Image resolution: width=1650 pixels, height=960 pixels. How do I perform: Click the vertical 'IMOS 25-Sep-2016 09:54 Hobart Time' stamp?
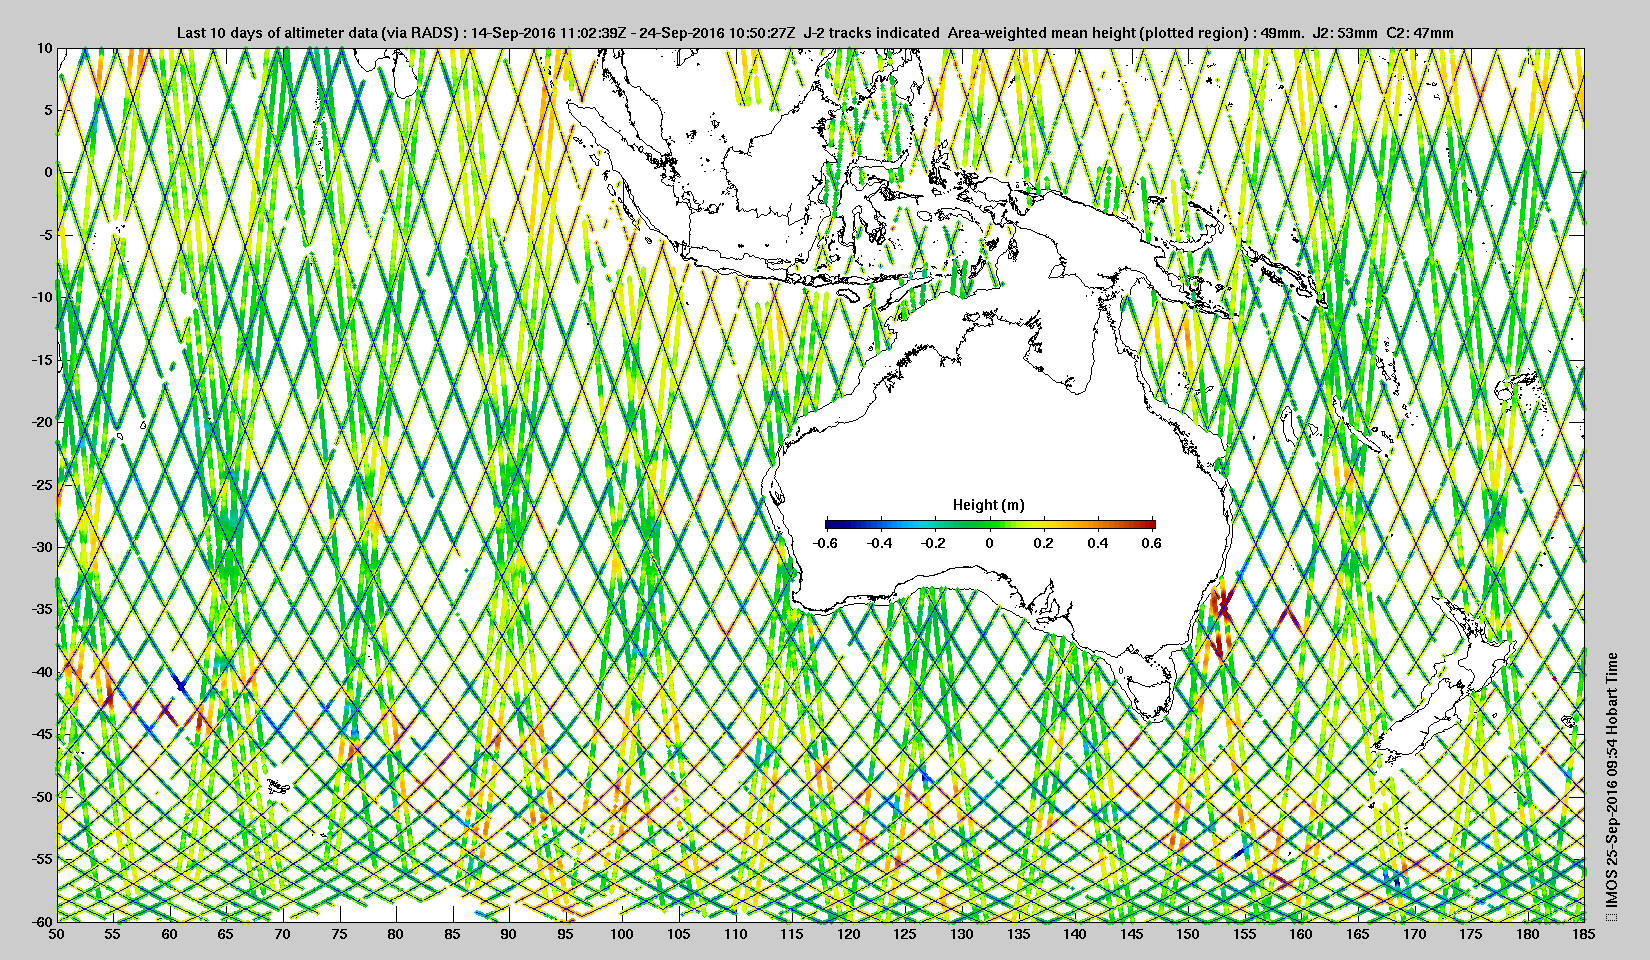click(x=1610, y=780)
